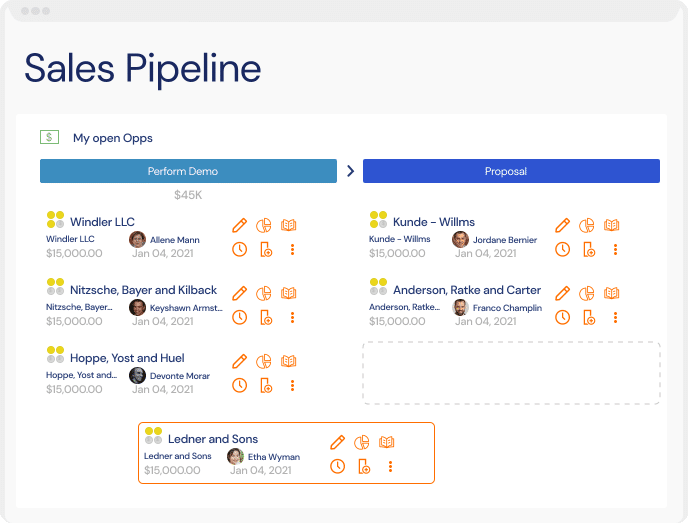The height and width of the screenshot is (523, 688).
Task: Click book icon for Anderson, Ratke and Carter
Action: (611, 293)
